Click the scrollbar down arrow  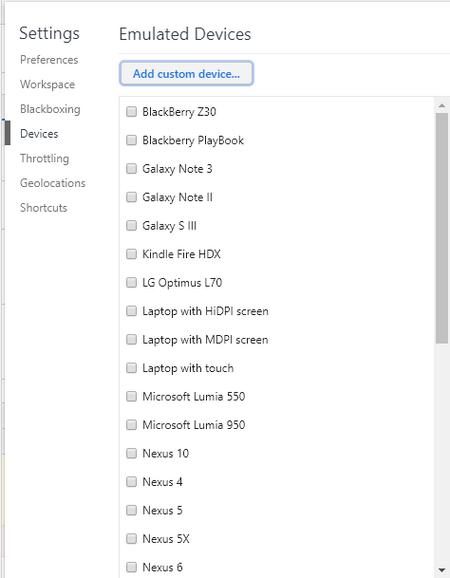442,570
